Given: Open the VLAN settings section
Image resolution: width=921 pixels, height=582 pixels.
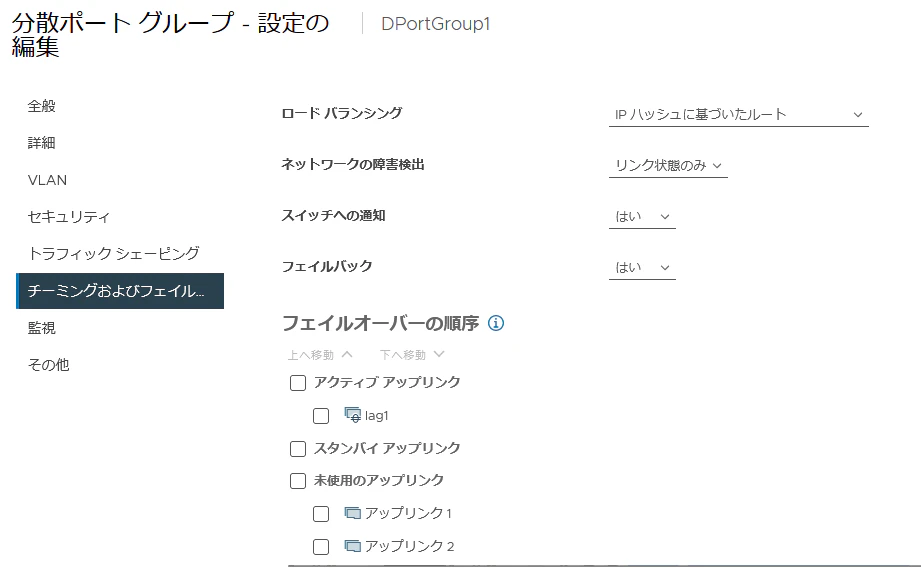Looking at the screenshot, I should pyautogui.click(x=48, y=180).
